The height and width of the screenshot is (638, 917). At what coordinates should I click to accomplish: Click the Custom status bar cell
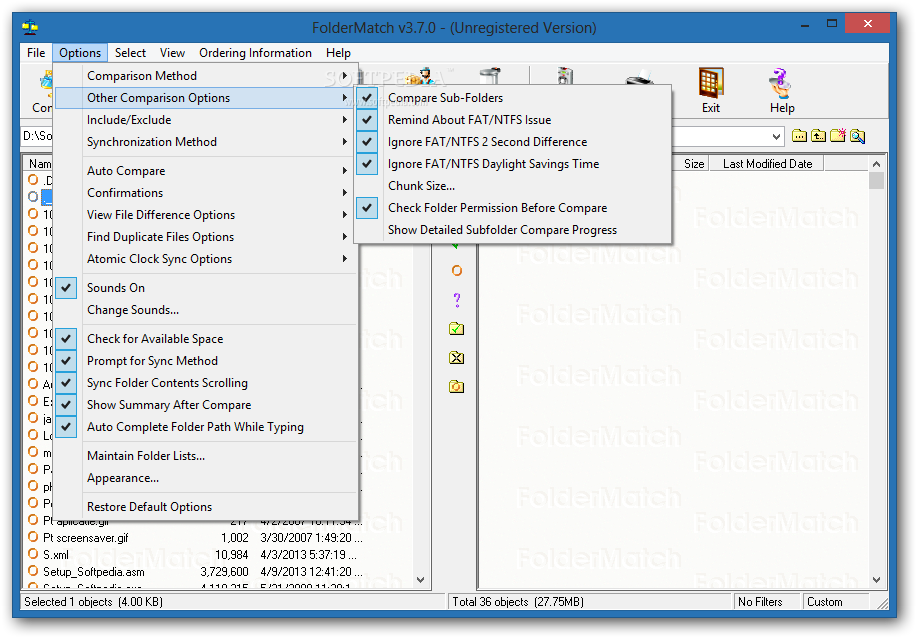836,602
